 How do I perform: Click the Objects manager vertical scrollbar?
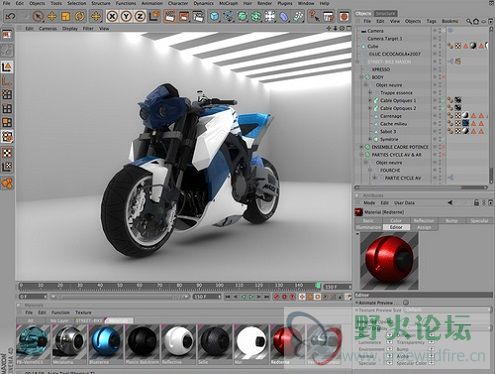click(491, 105)
